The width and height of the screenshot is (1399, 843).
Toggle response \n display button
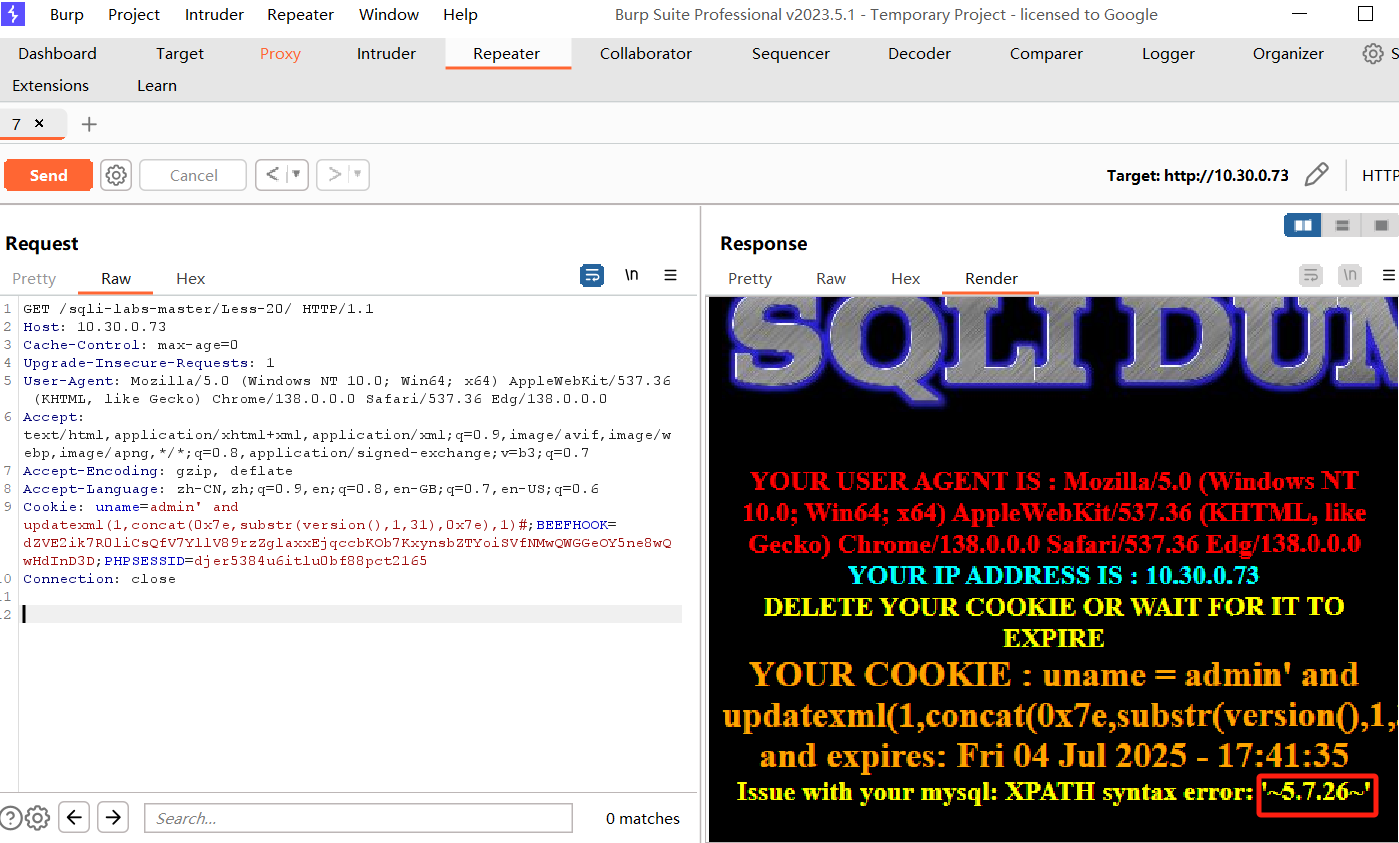(1350, 275)
